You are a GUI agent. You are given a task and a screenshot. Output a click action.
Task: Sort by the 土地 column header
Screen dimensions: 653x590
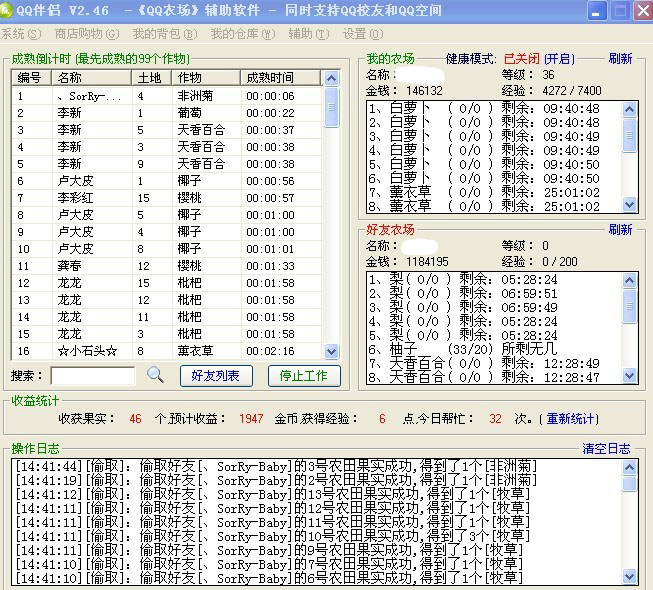click(x=152, y=78)
